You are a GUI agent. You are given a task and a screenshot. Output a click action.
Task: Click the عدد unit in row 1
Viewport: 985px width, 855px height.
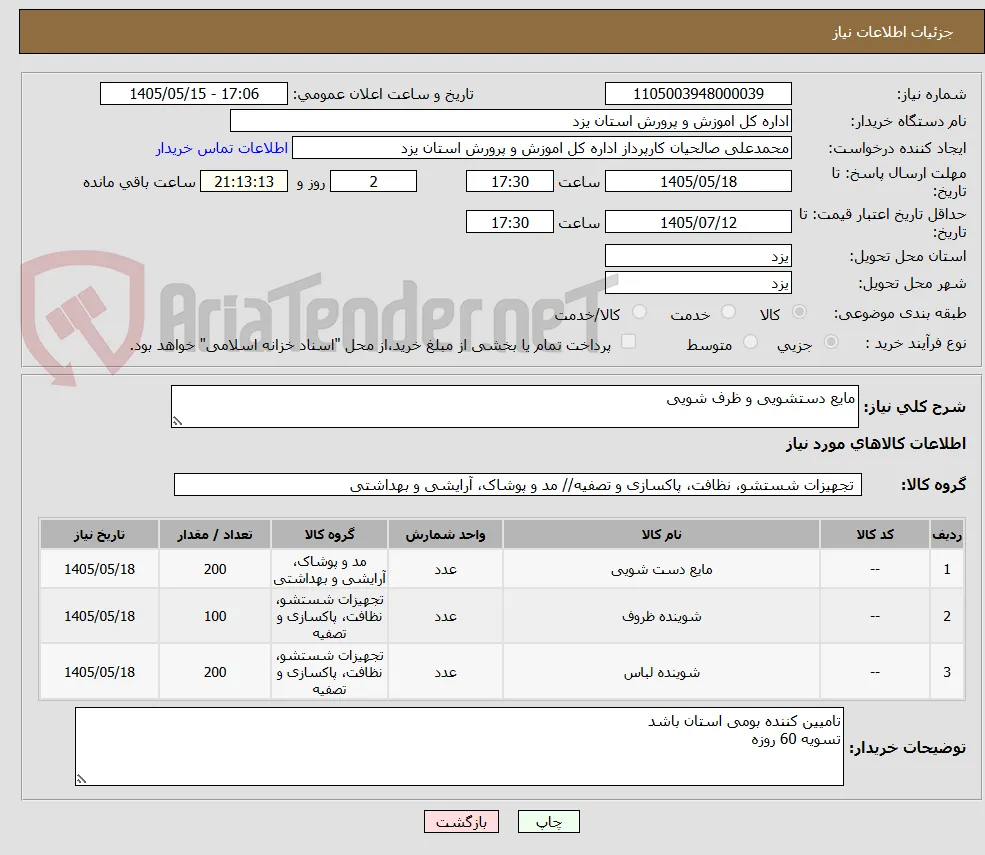point(445,570)
